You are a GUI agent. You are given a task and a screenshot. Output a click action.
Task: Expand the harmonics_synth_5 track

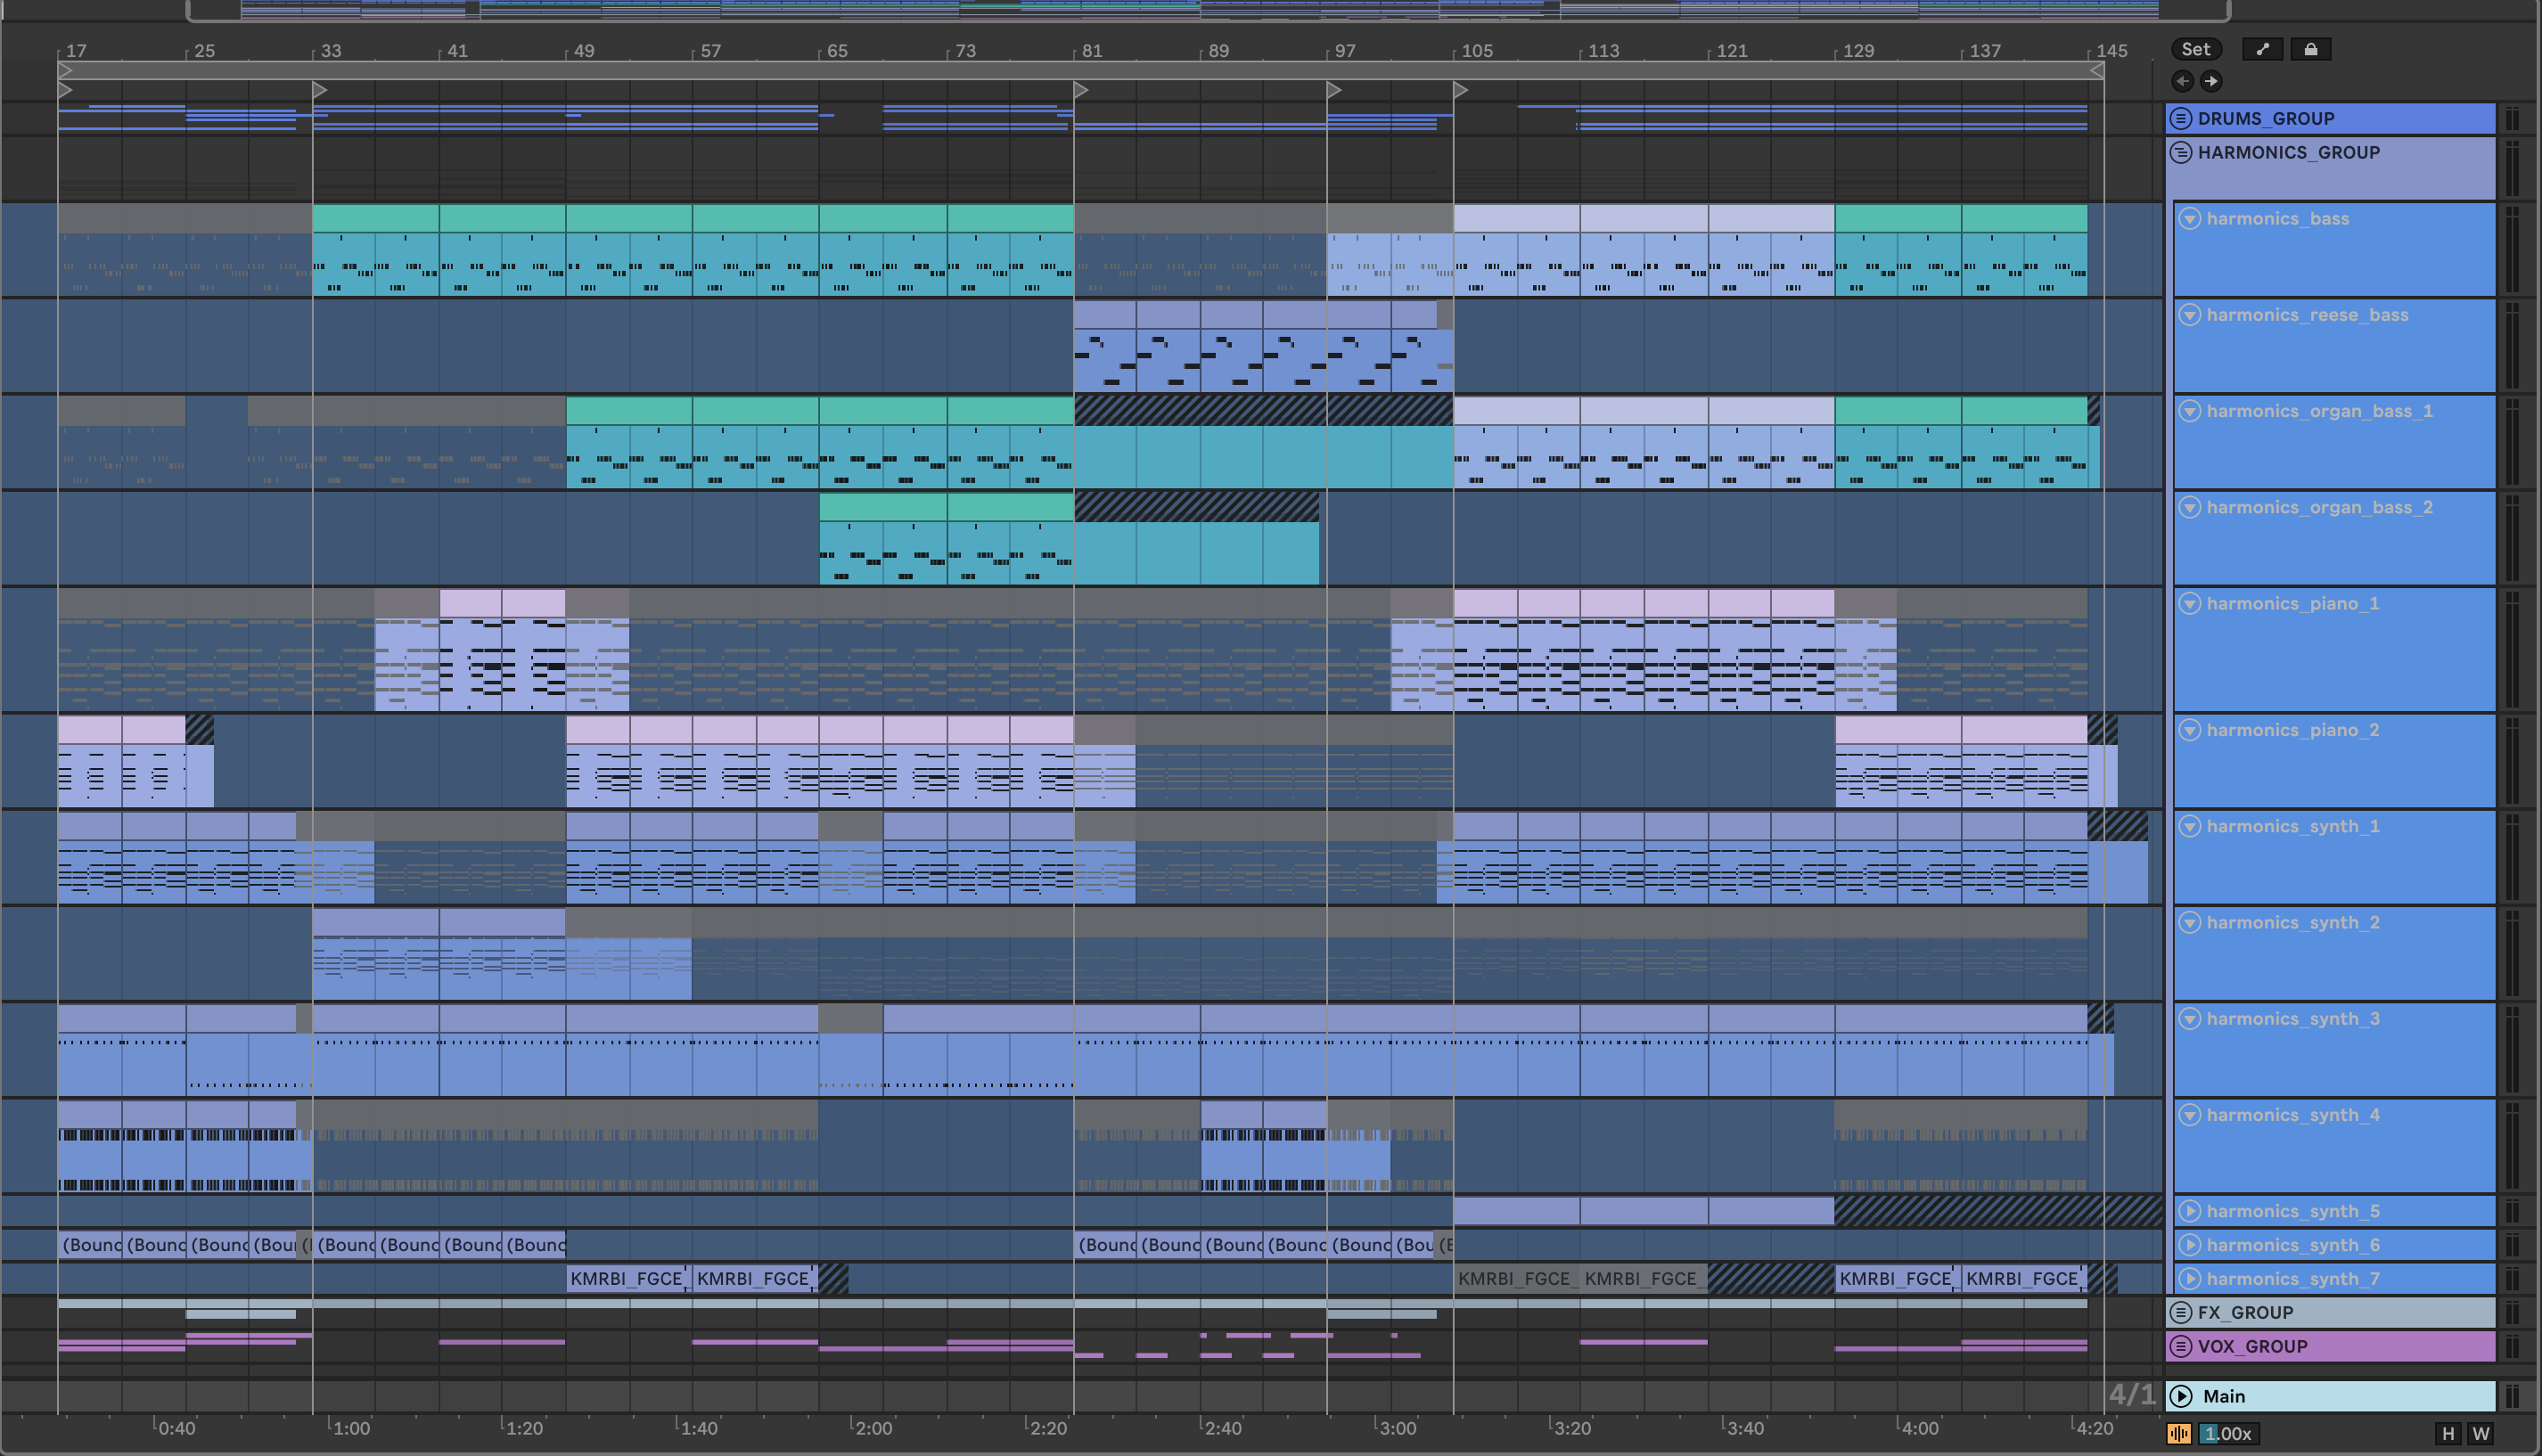coord(2190,1211)
